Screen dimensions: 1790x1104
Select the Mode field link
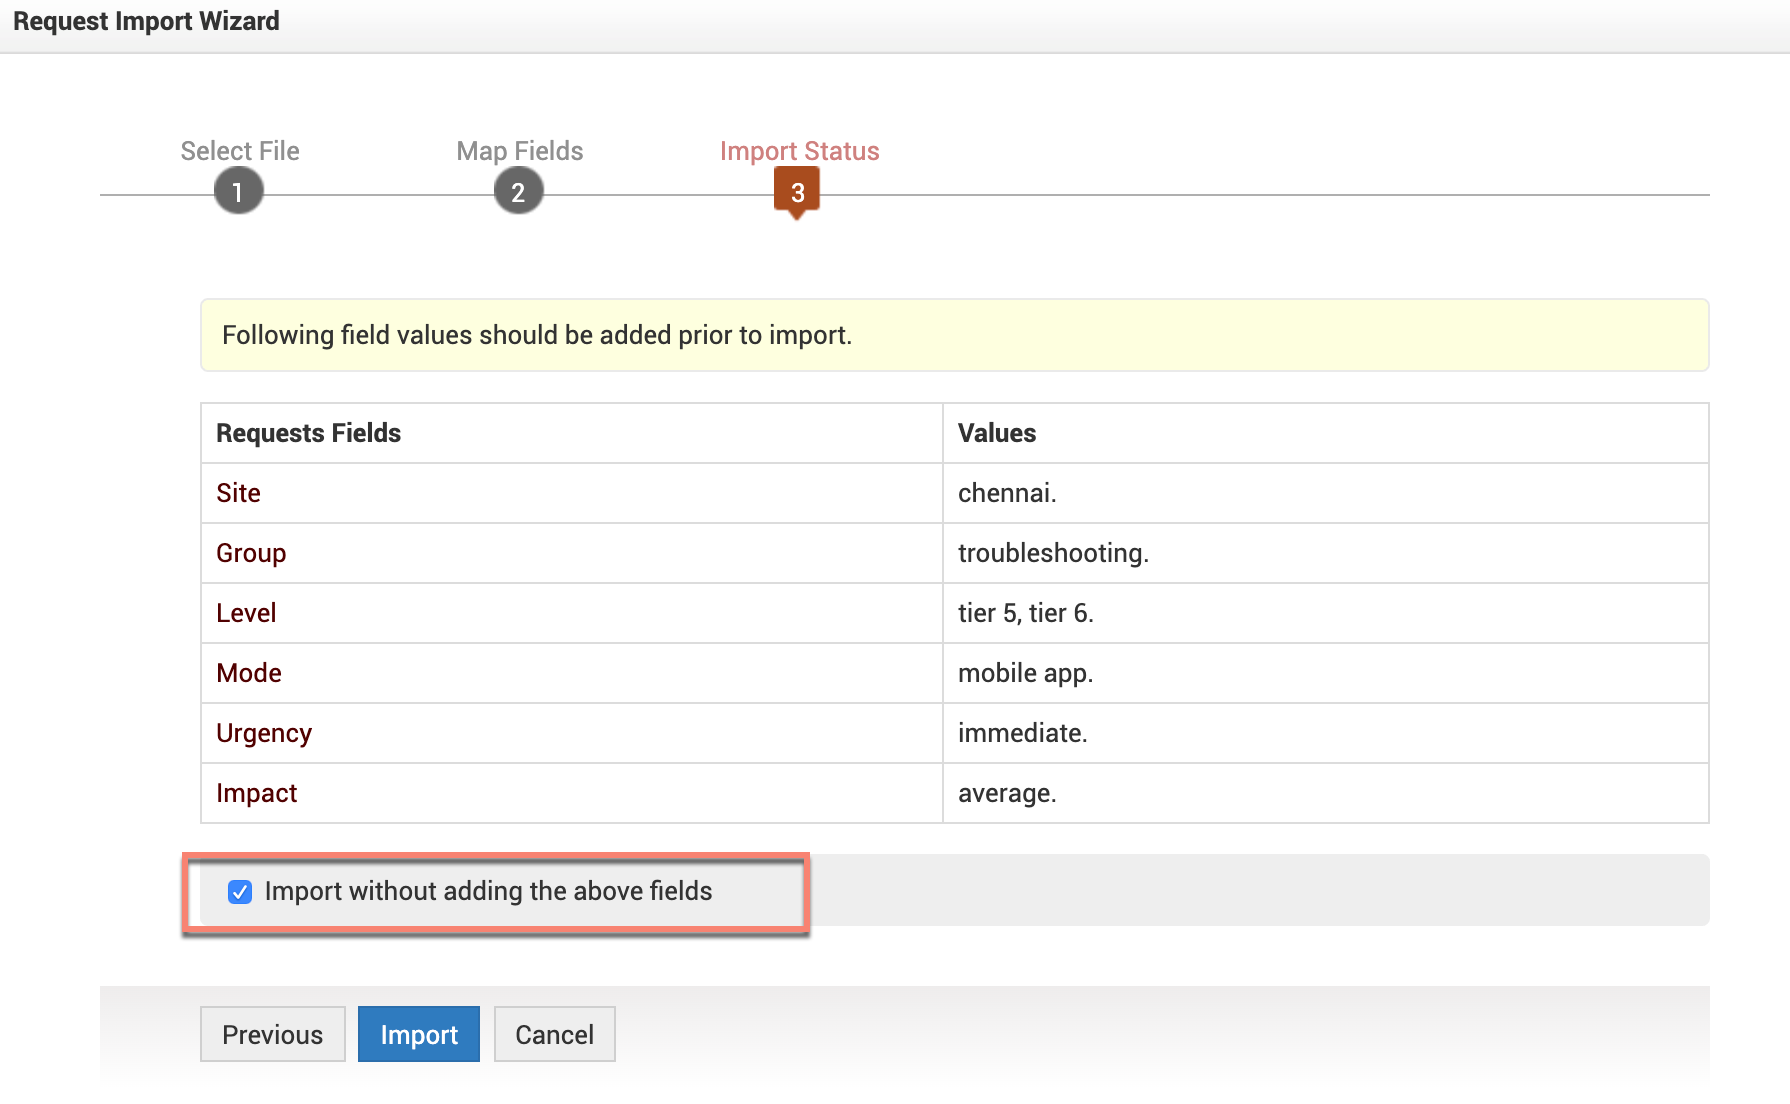249,673
